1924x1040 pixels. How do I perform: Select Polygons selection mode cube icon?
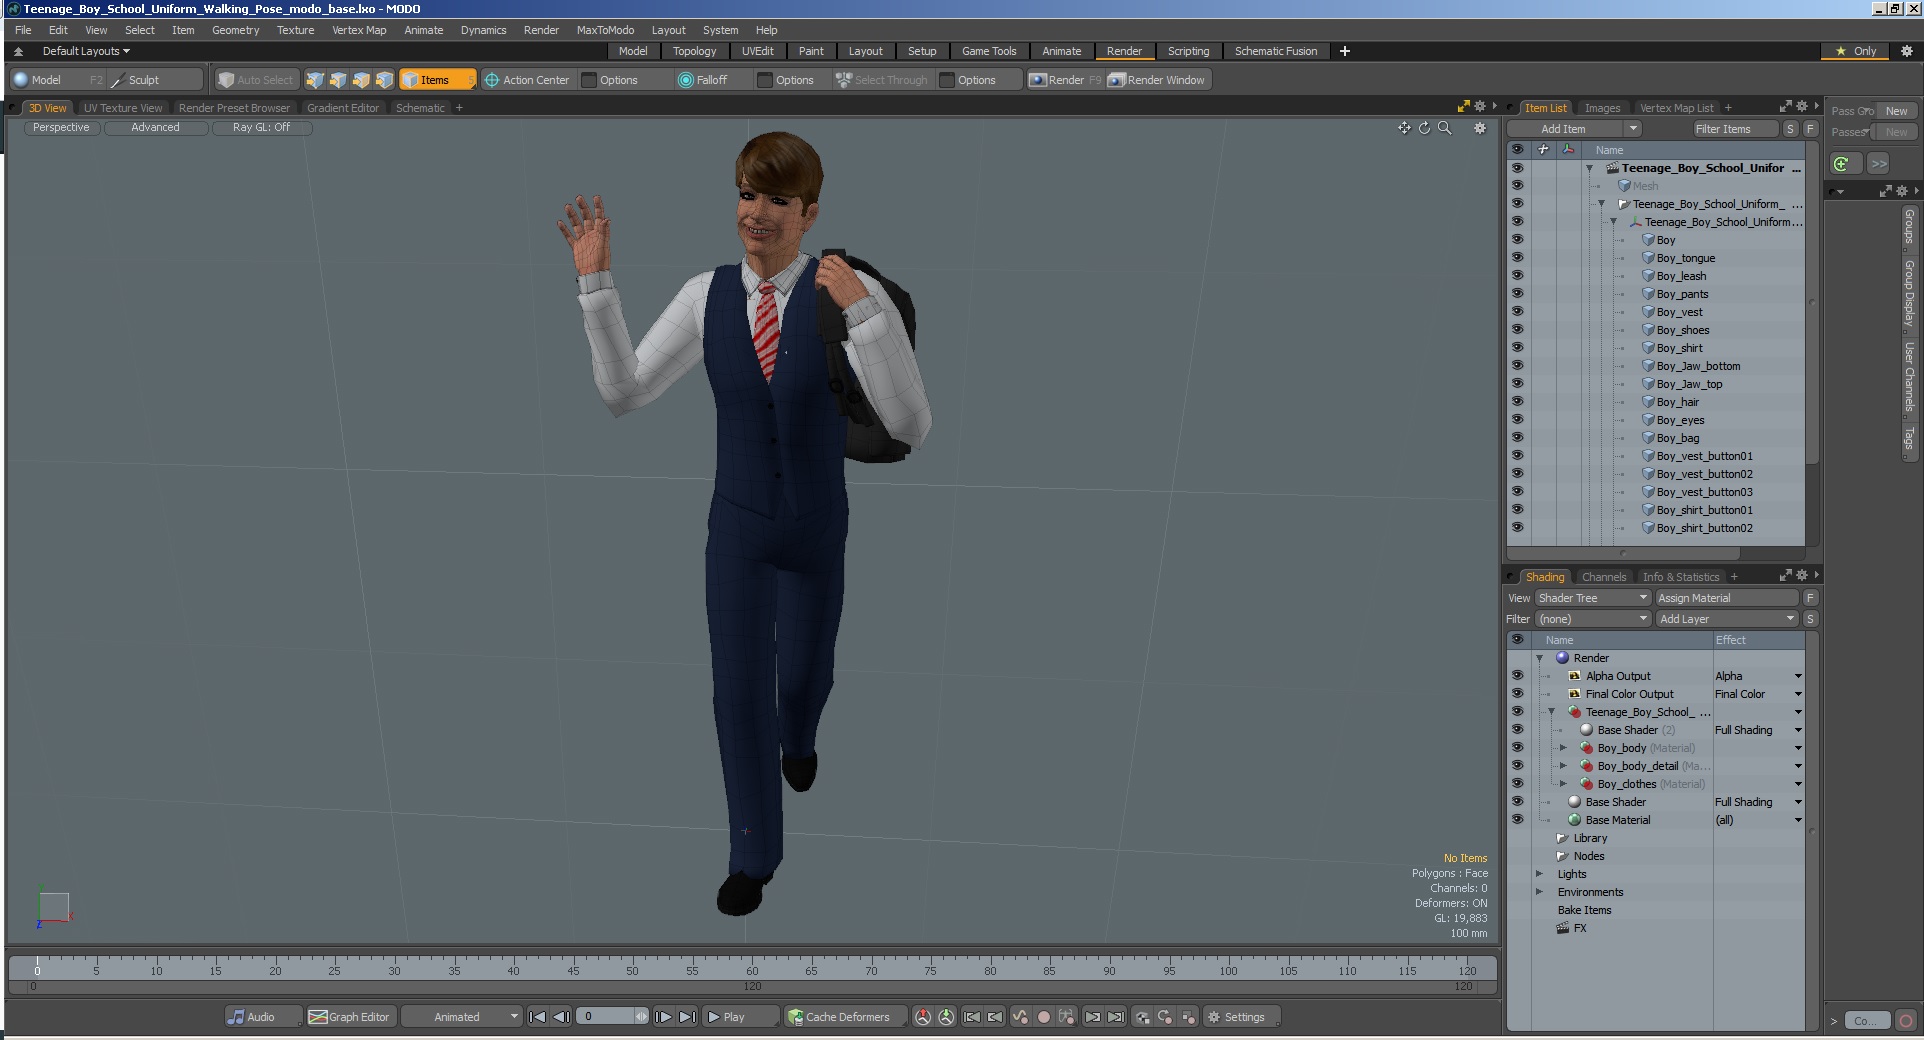click(361, 80)
